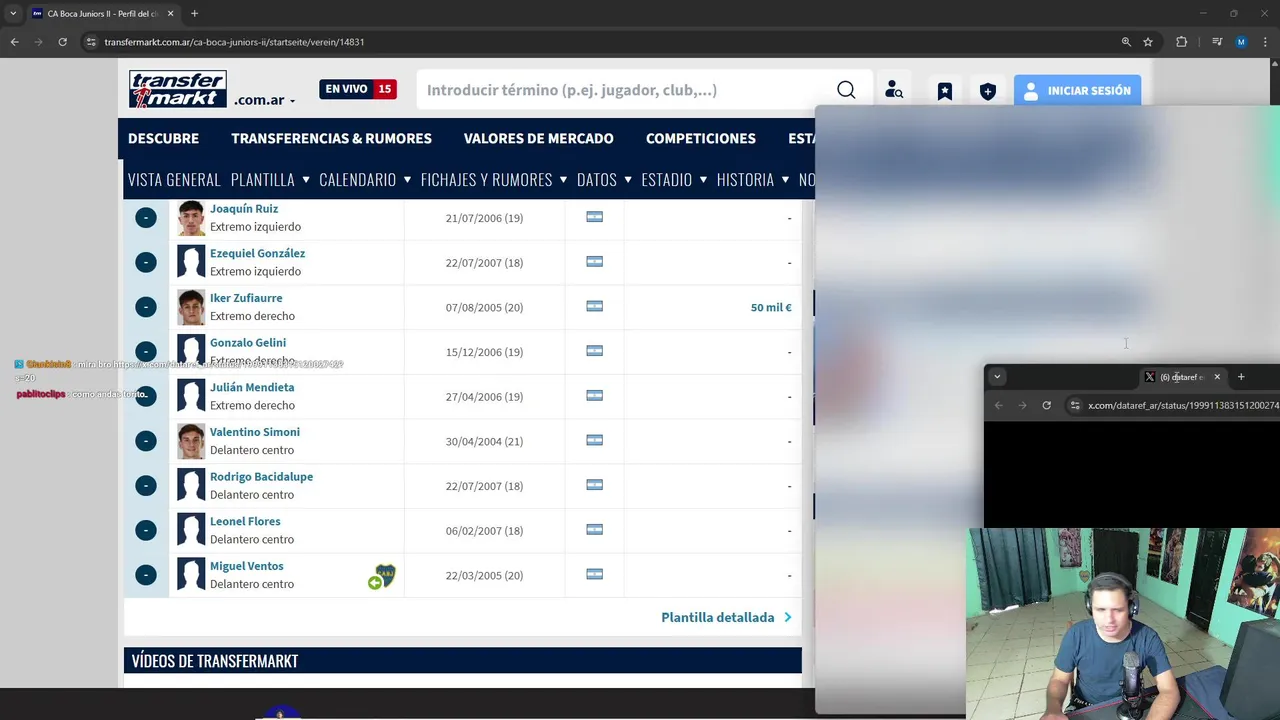The image size is (1280, 720).
Task: Open Chrome three-dot menu
Action: pos(1265,42)
